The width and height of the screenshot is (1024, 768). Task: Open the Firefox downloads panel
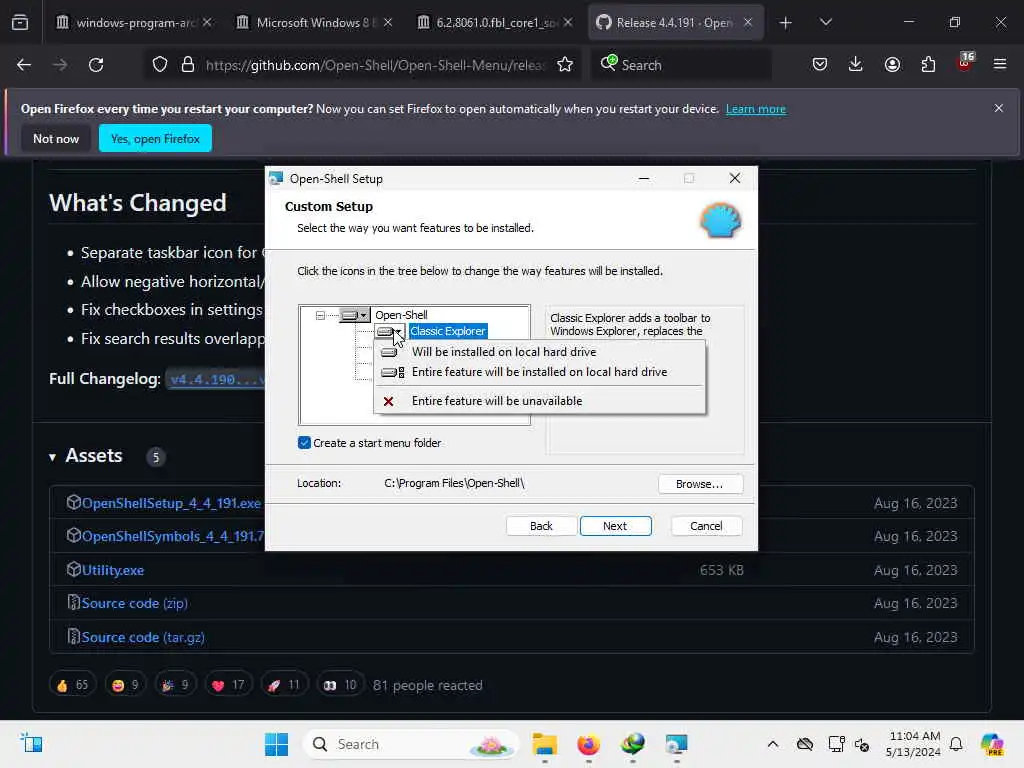856,65
